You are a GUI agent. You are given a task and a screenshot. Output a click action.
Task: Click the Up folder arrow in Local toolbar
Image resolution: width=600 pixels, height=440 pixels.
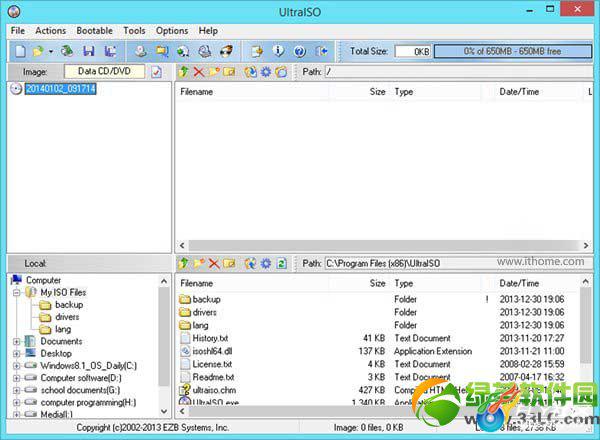tap(183, 263)
